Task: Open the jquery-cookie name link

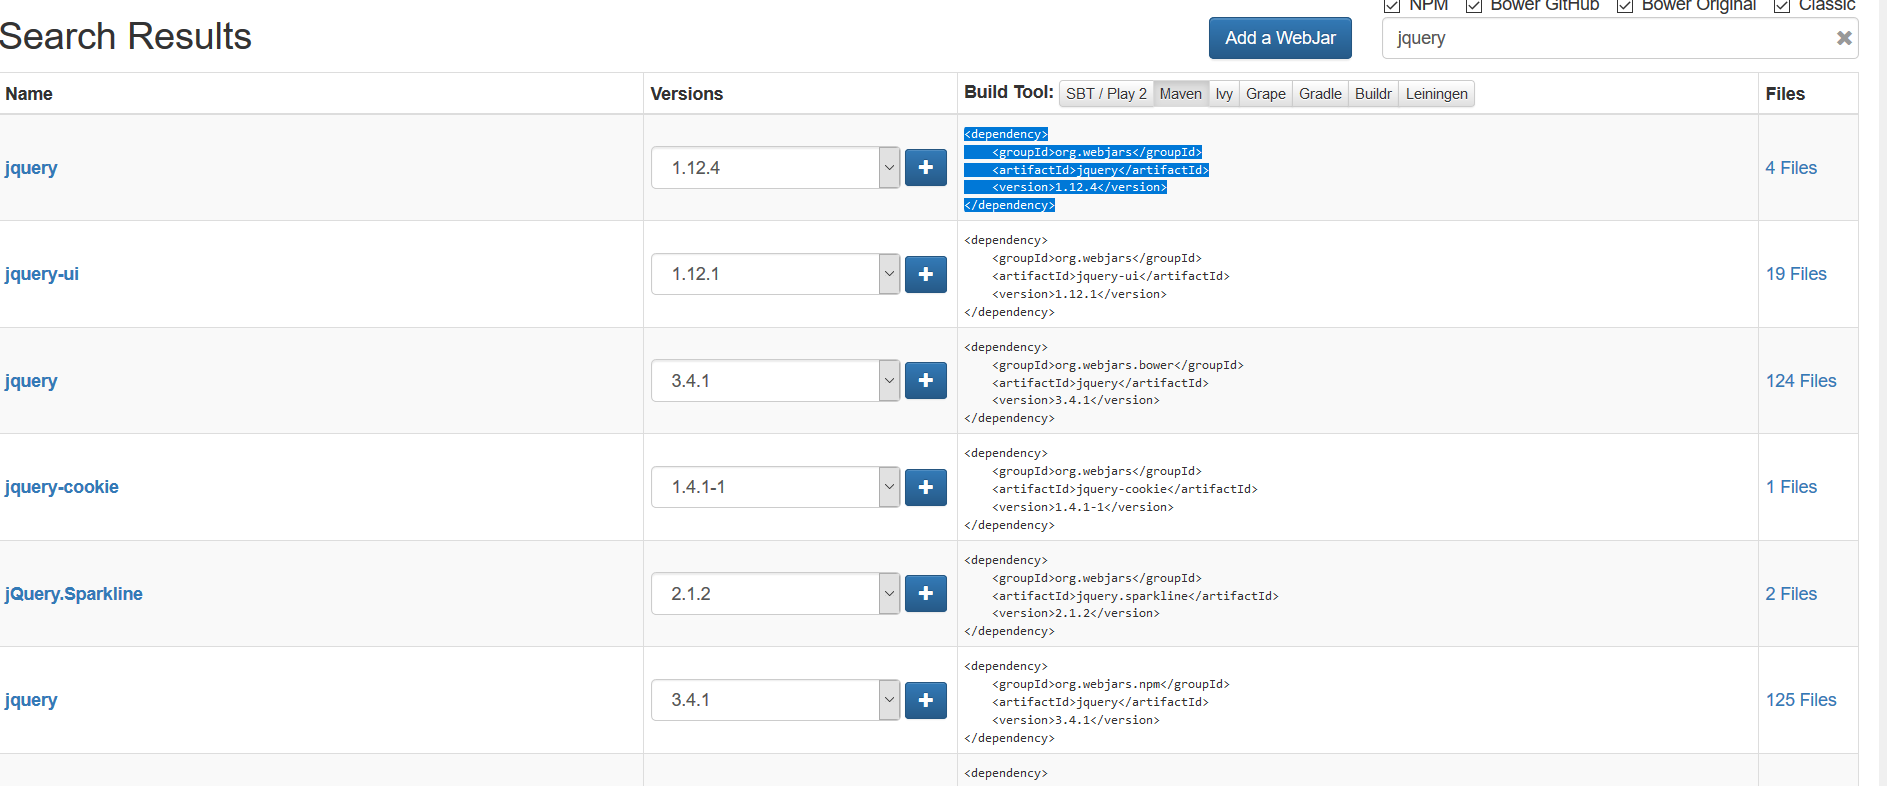Action: [62, 487]
